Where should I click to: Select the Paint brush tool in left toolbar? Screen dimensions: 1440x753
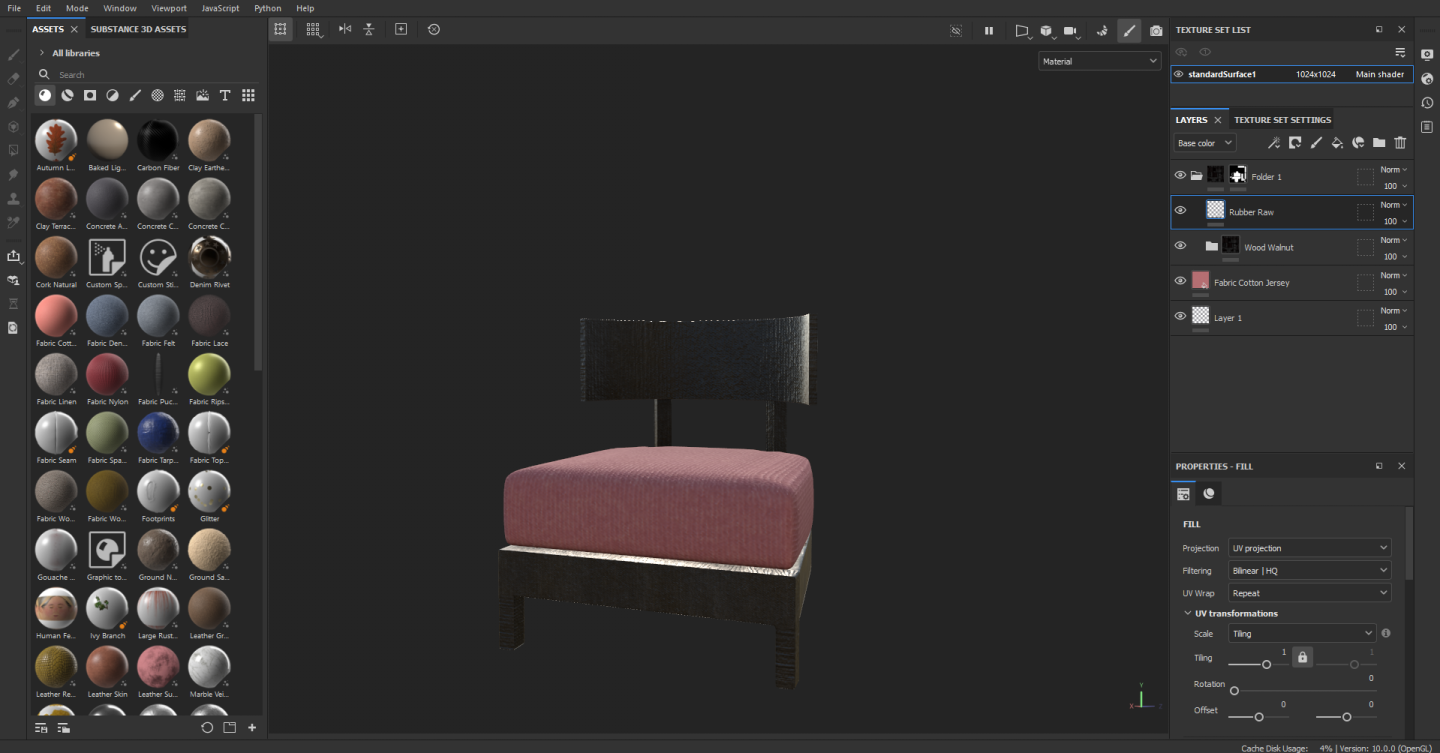(x=14, y=54)
